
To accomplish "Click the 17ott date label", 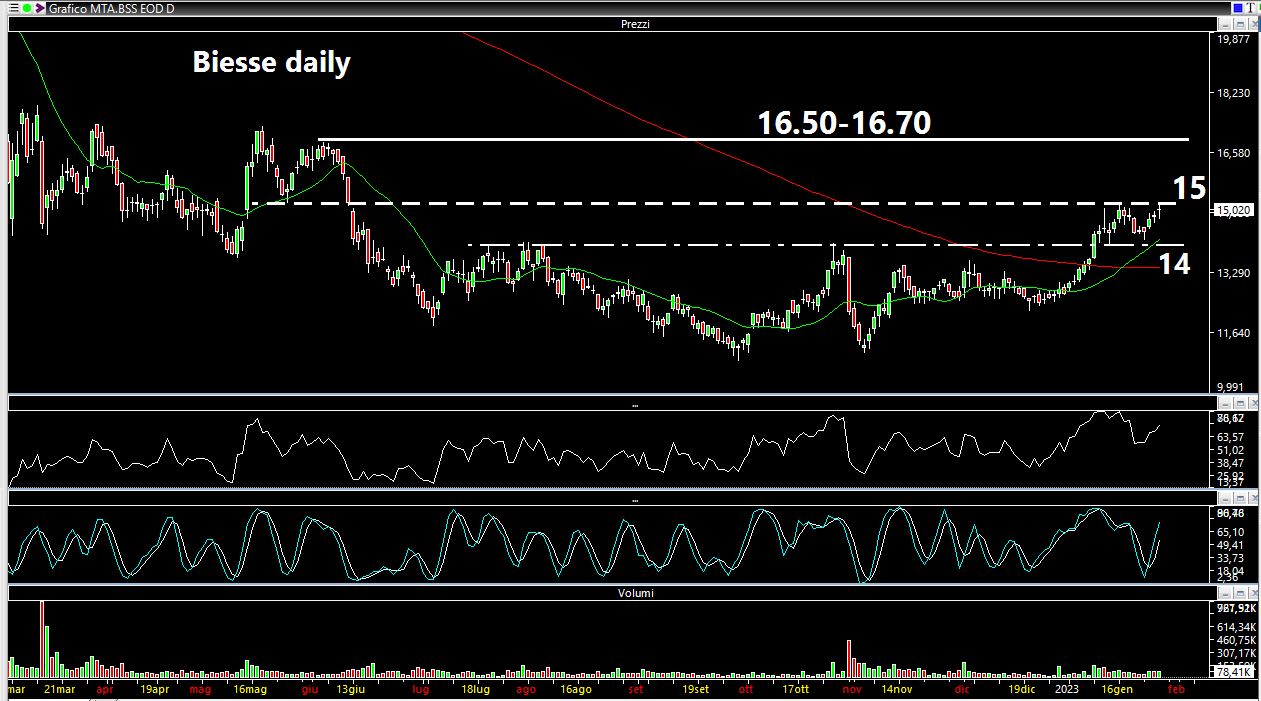I will click(x=795, y=690).
